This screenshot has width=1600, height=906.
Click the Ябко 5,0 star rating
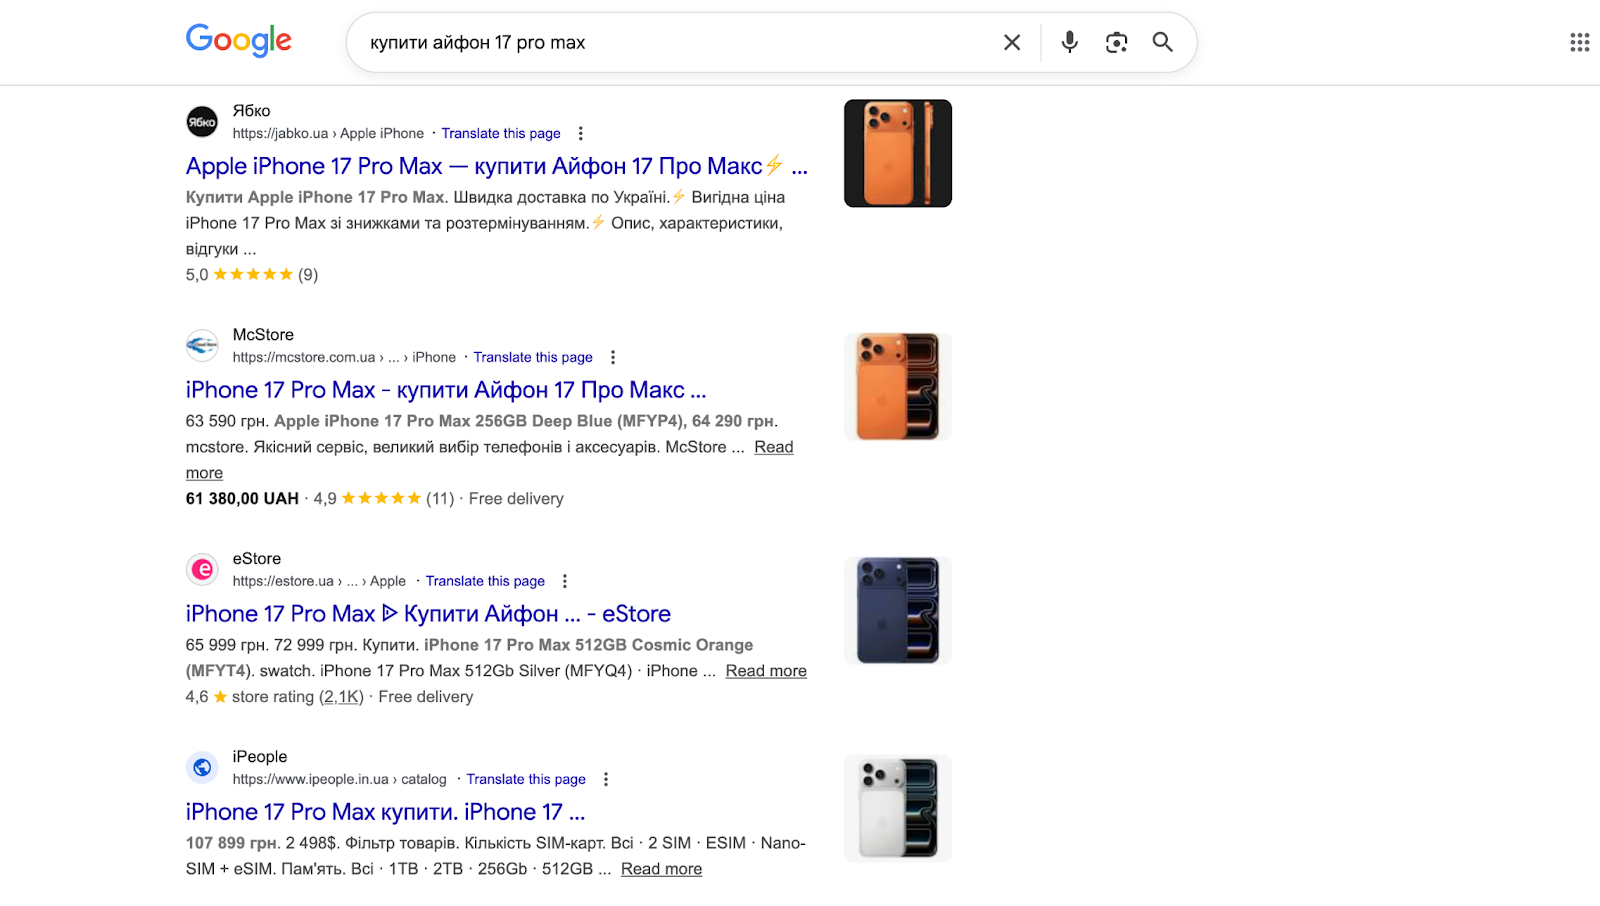[252, 275]
